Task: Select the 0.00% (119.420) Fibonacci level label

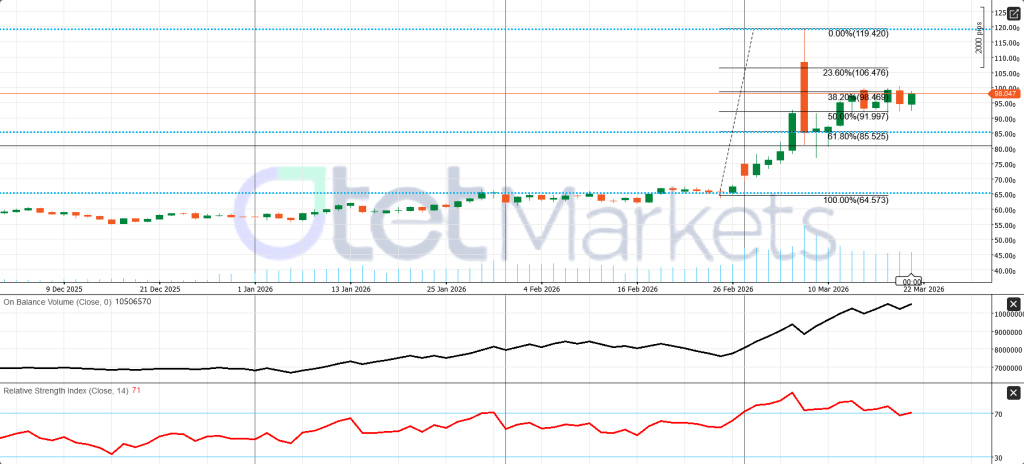Action: 859,33
